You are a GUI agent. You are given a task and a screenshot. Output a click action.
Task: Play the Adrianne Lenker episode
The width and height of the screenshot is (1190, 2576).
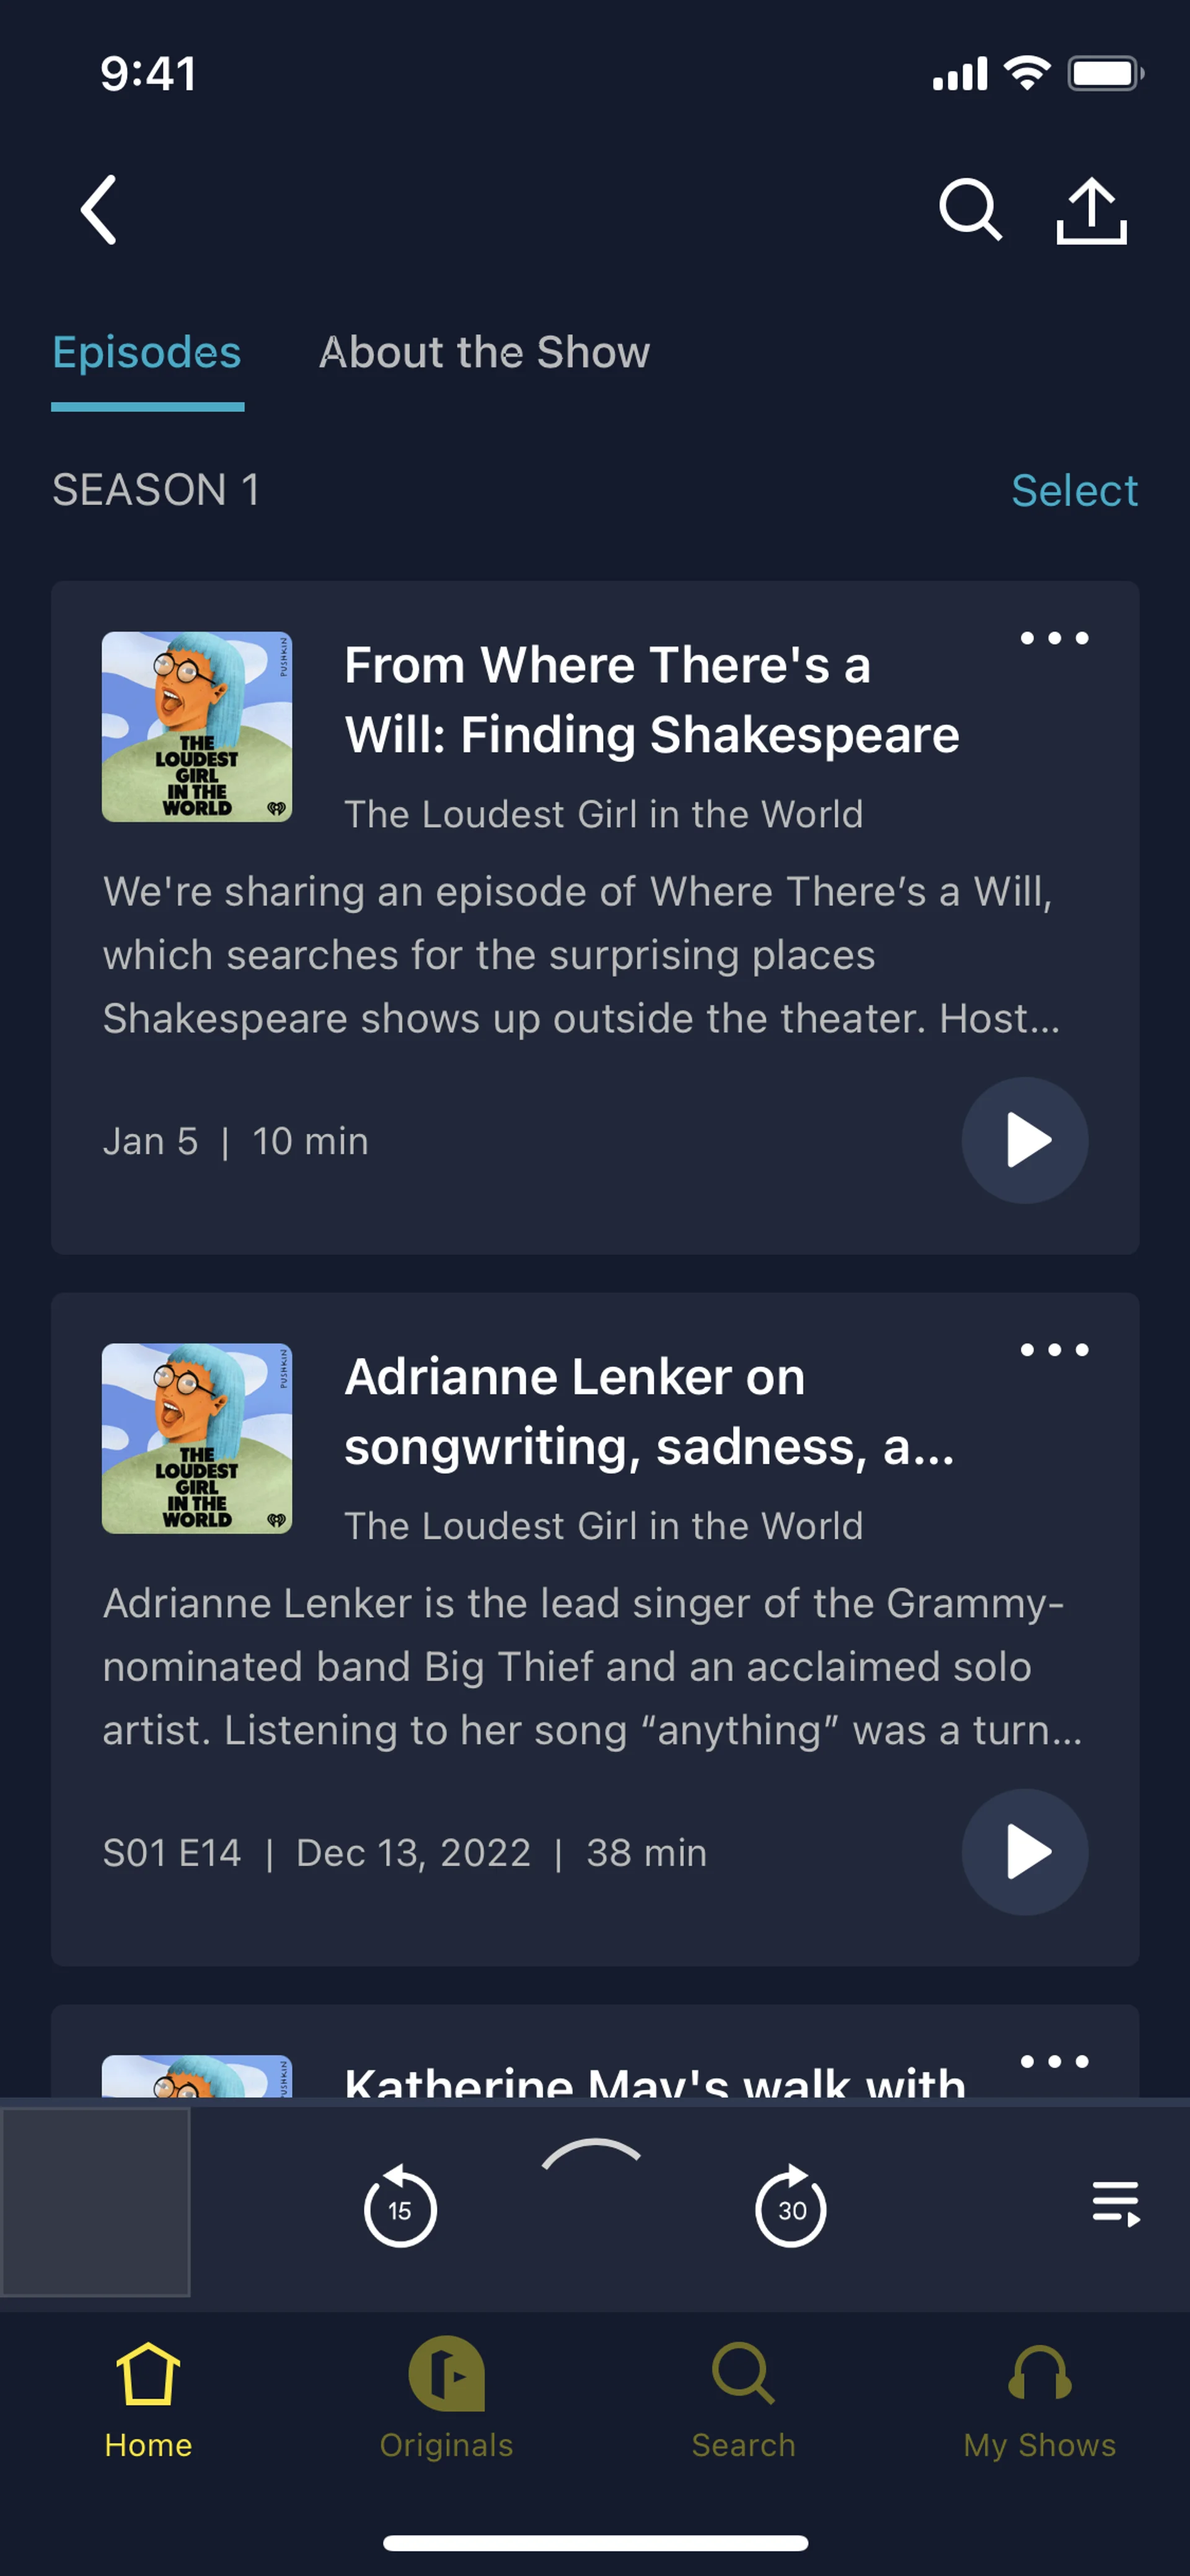tap(1024, 1852)
